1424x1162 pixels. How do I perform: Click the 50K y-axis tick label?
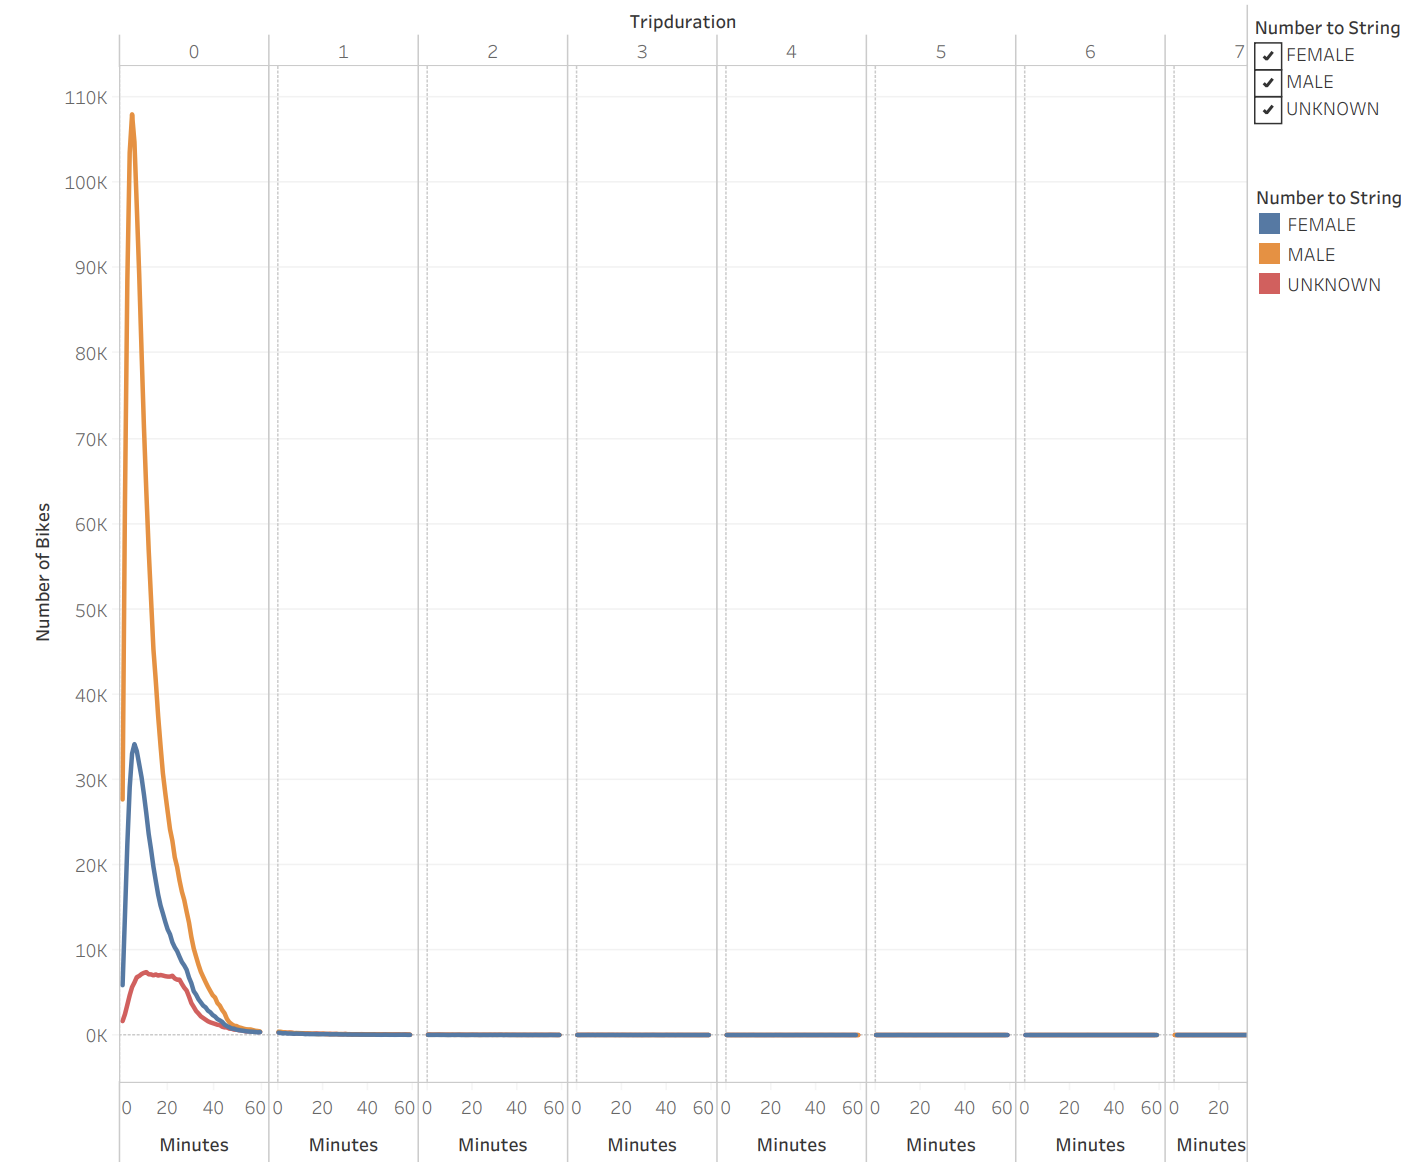point(91,610)
